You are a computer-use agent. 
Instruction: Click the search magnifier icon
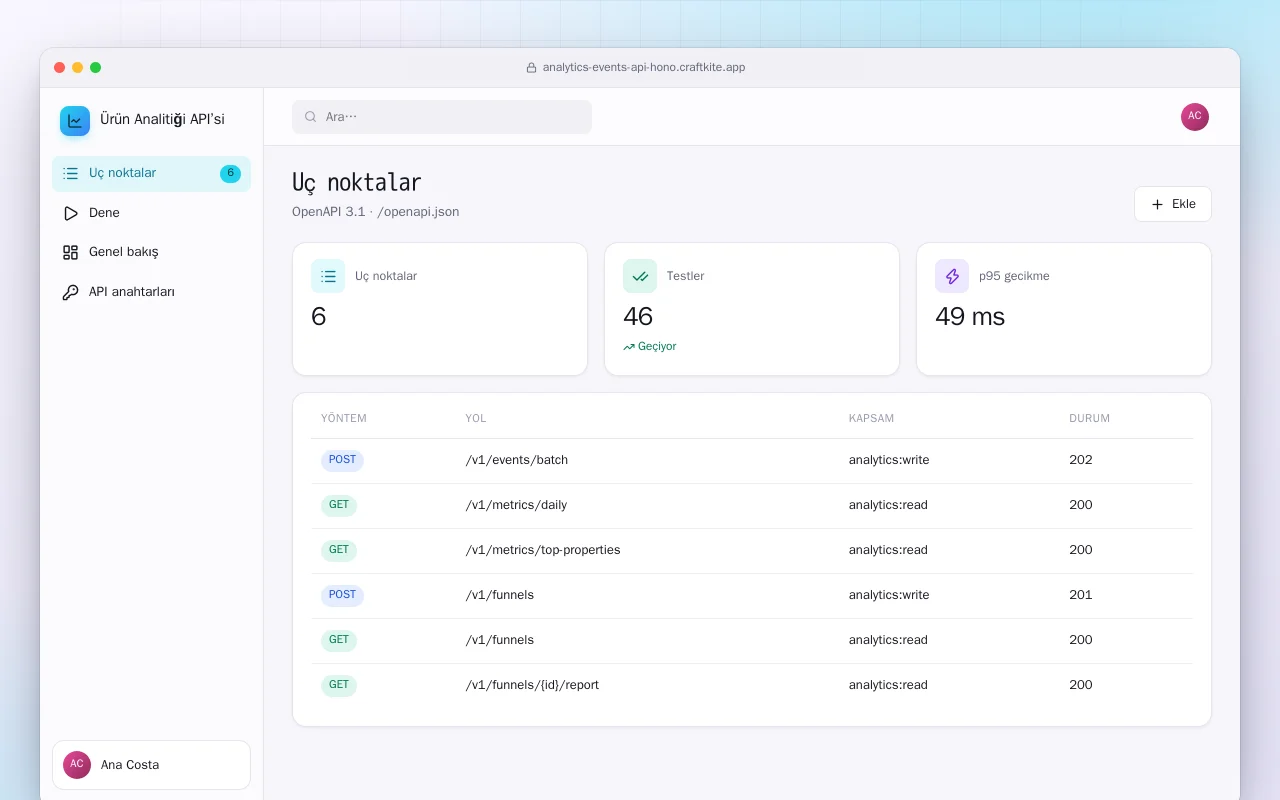point(311,117)
